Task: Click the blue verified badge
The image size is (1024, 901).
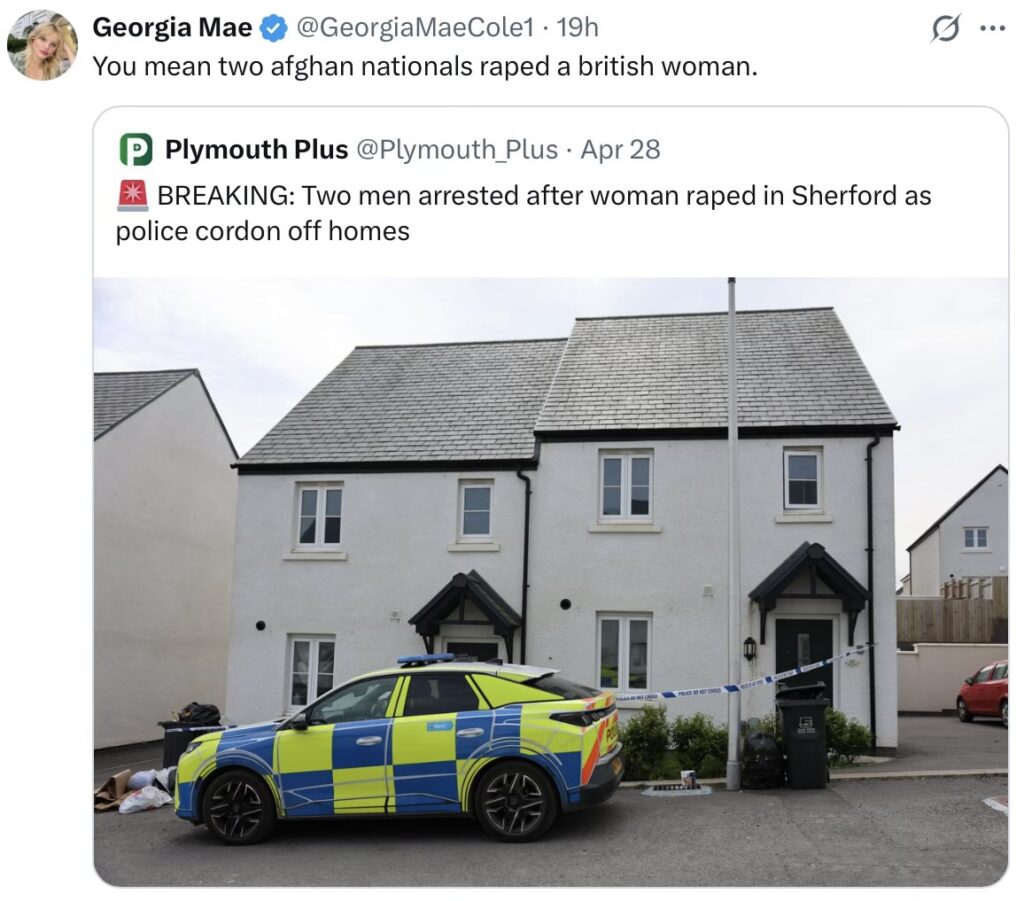Action: tap(274, 28)
